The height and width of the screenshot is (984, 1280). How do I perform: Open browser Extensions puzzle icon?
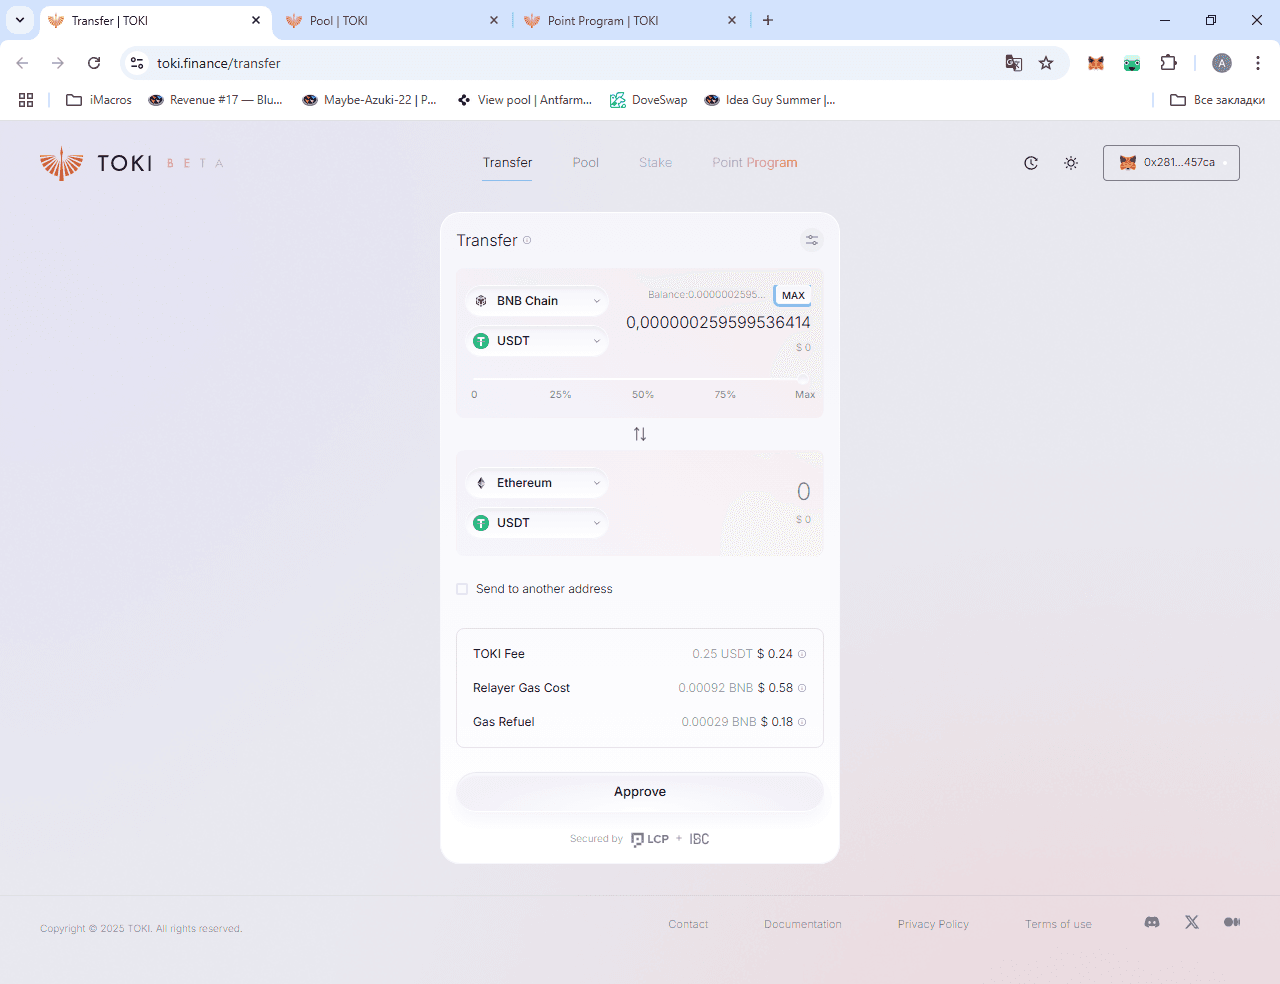(1168, 63)
